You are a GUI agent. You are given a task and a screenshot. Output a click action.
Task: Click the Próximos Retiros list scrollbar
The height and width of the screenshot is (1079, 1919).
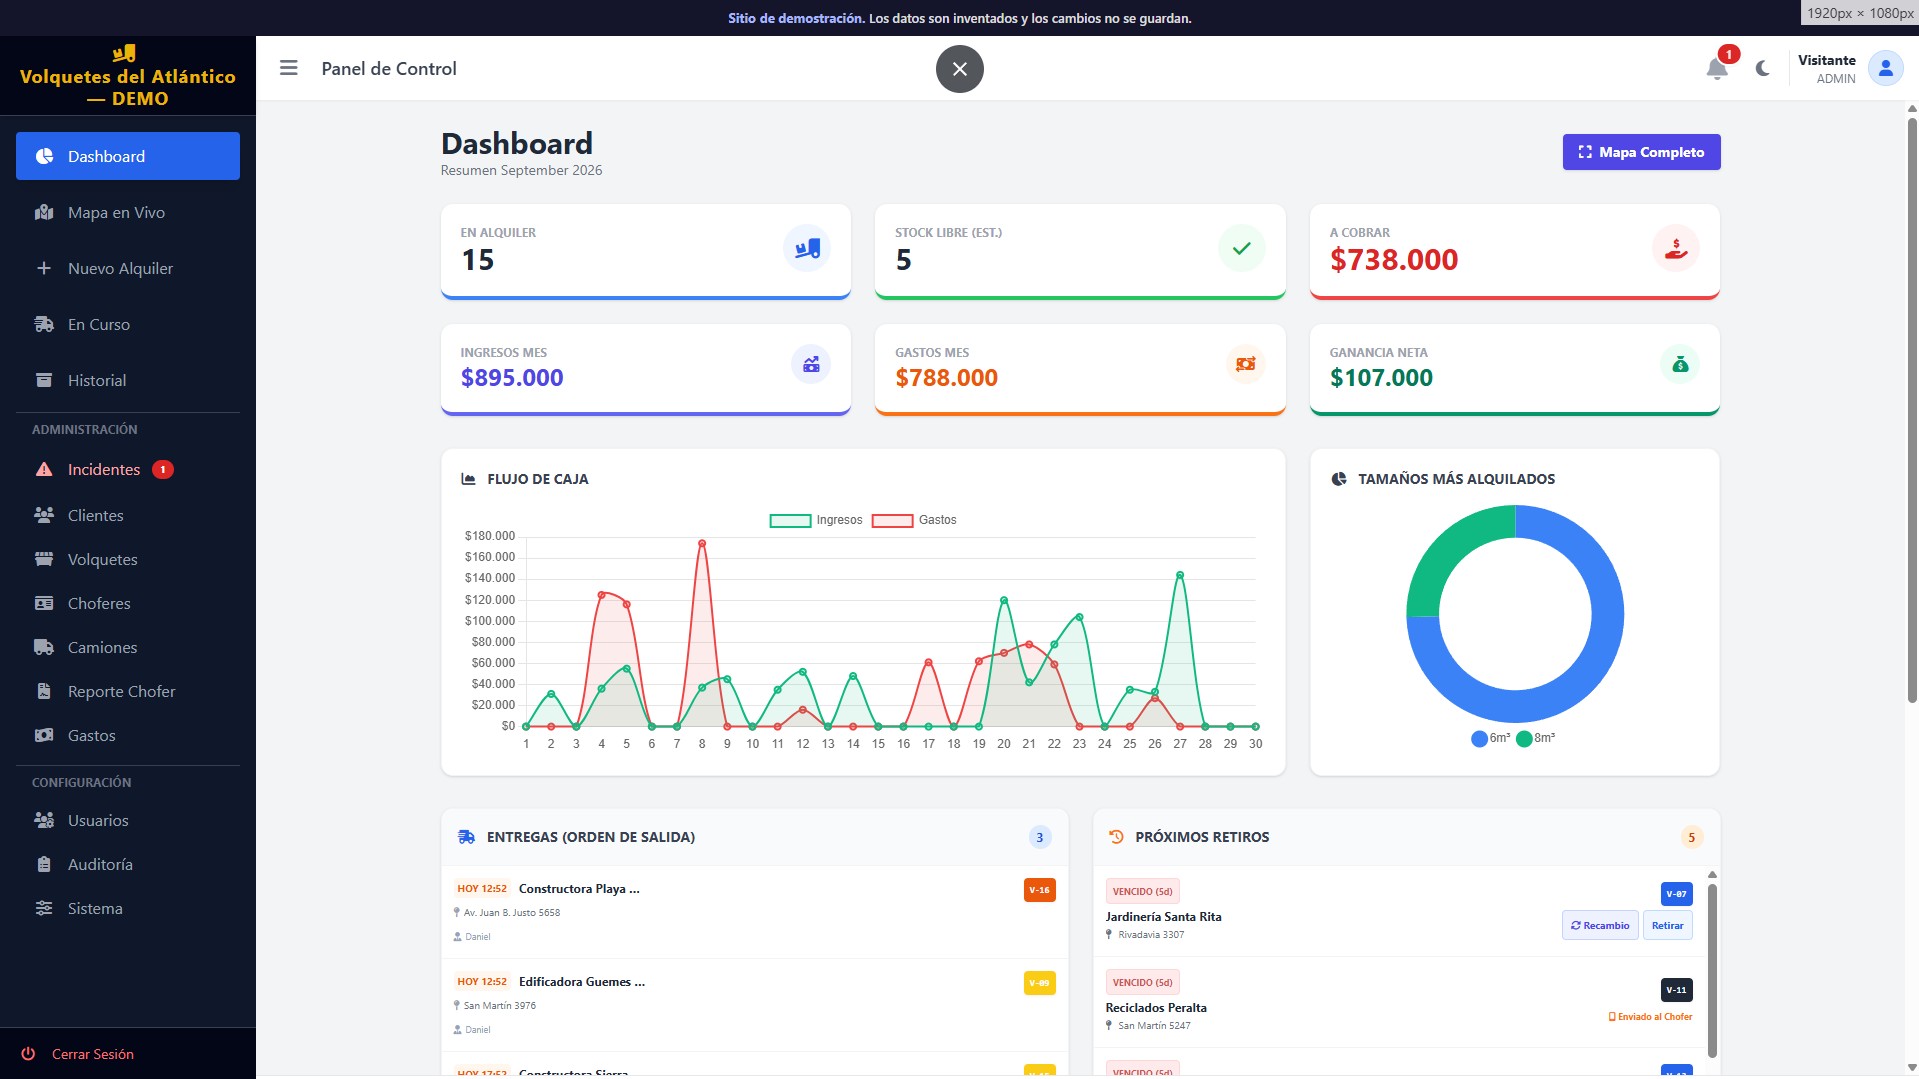[1712, 970]
